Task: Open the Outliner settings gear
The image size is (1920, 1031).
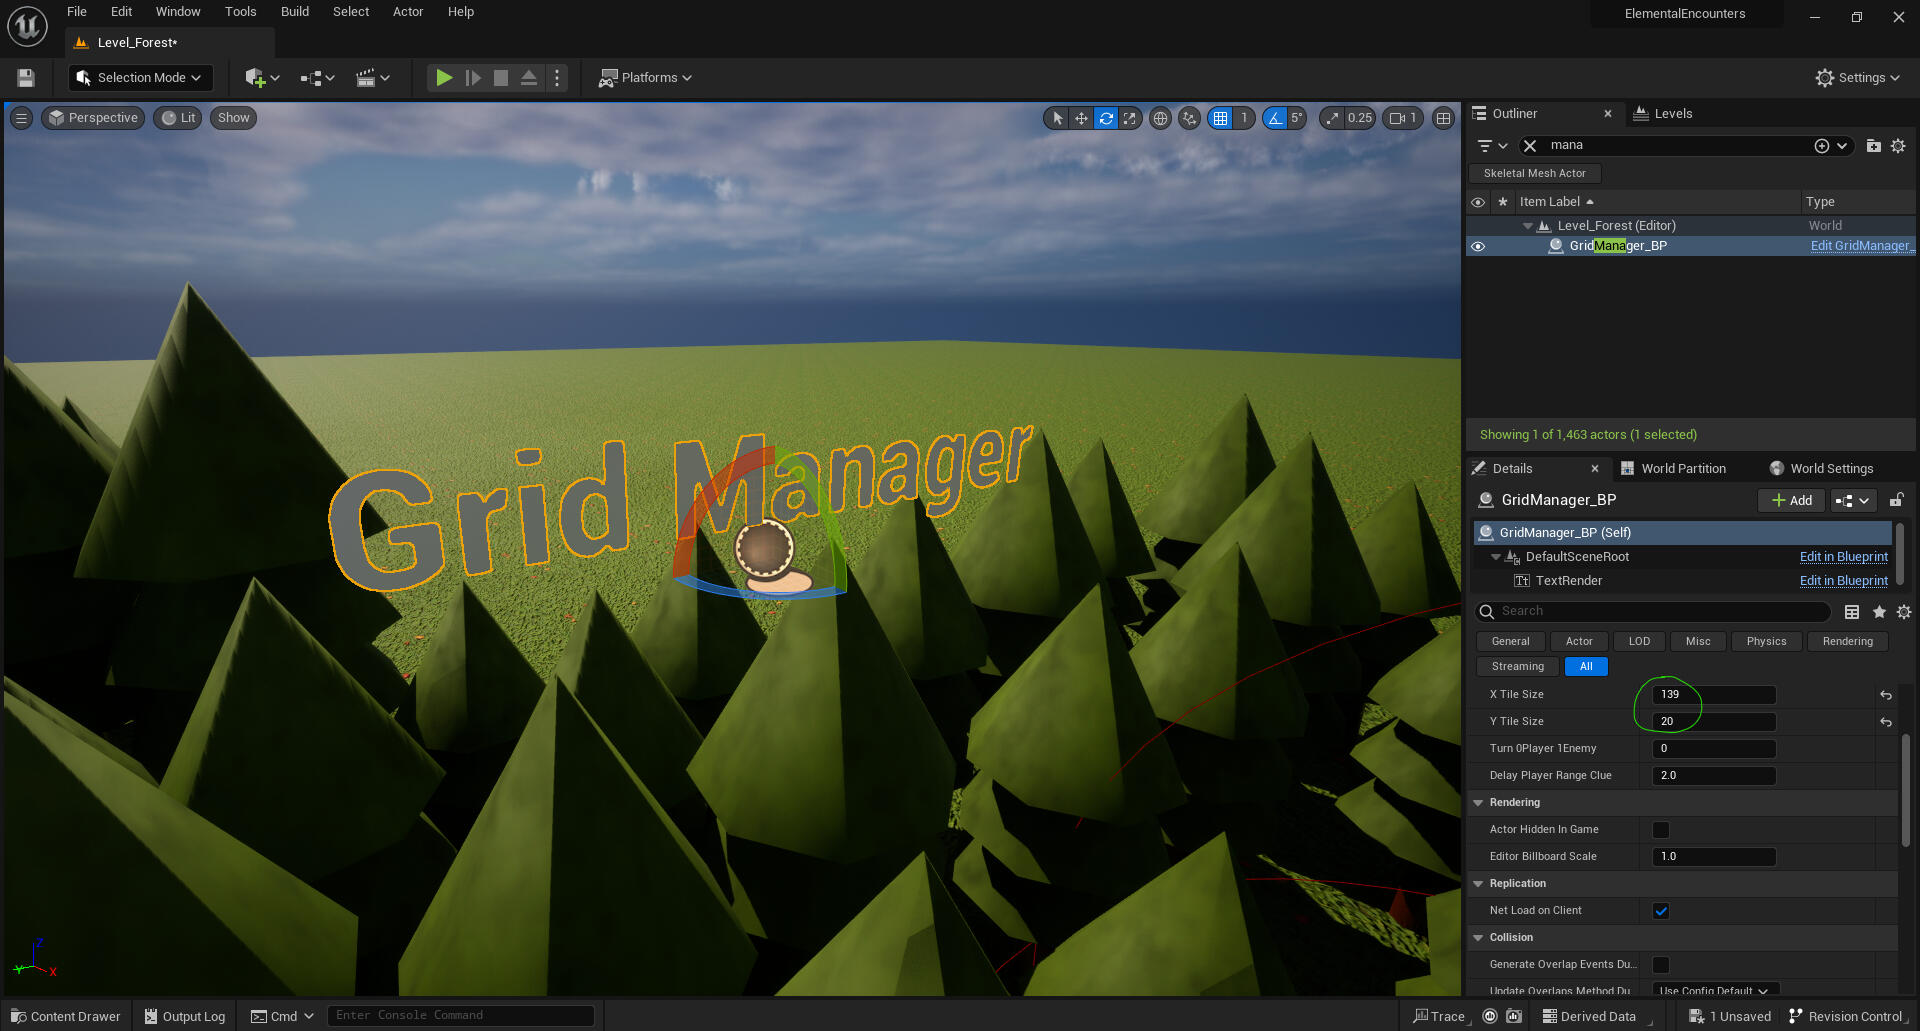Action: pyautogui.click(x=1898, y=146)
